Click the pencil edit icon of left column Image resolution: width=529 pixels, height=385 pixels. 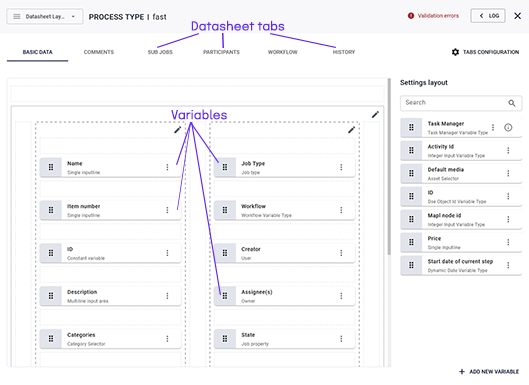177,130
